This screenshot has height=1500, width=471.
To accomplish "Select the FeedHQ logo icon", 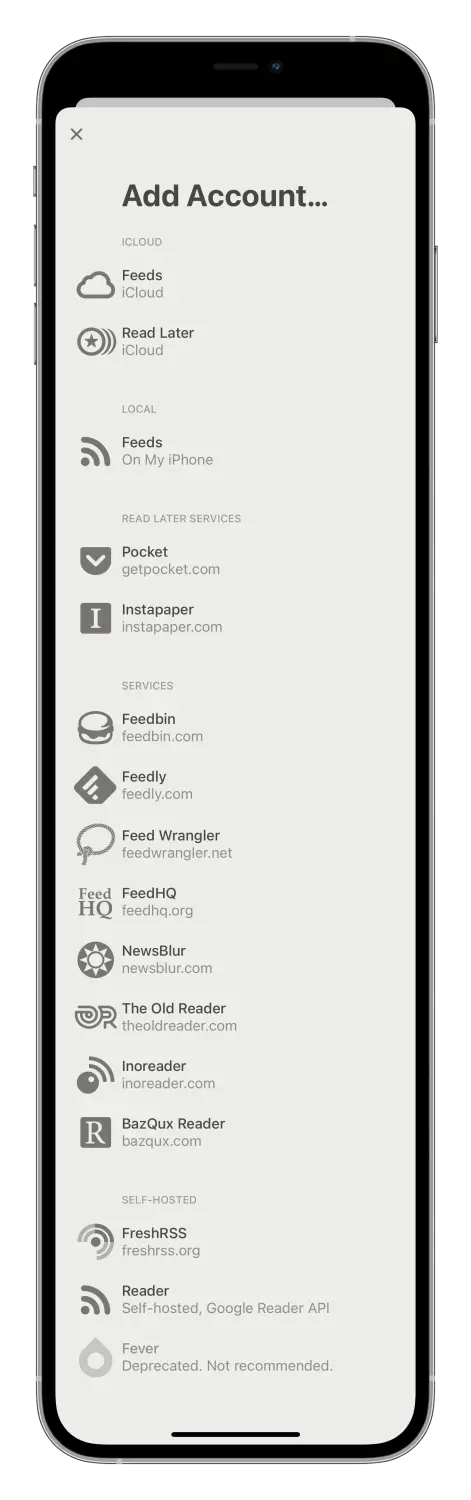I will [x=96, y=902].
